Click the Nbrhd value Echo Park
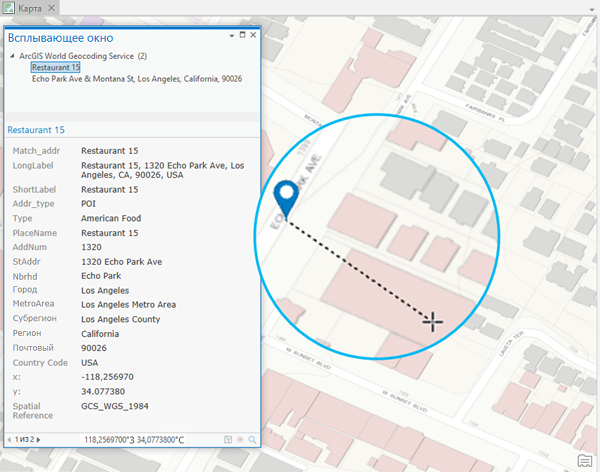Image resolution: width=600 pixels, height=472 pixels. (101, 276)
